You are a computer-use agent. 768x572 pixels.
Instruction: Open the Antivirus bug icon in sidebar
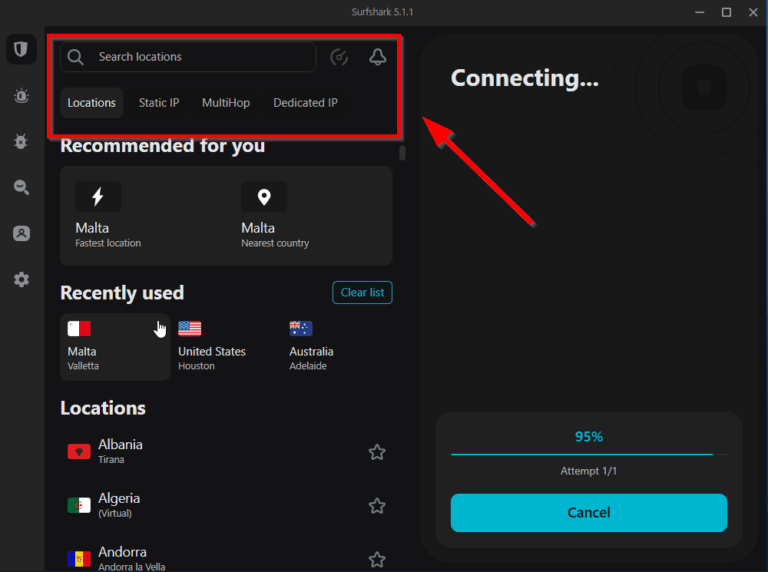click(x=21, y=142)
